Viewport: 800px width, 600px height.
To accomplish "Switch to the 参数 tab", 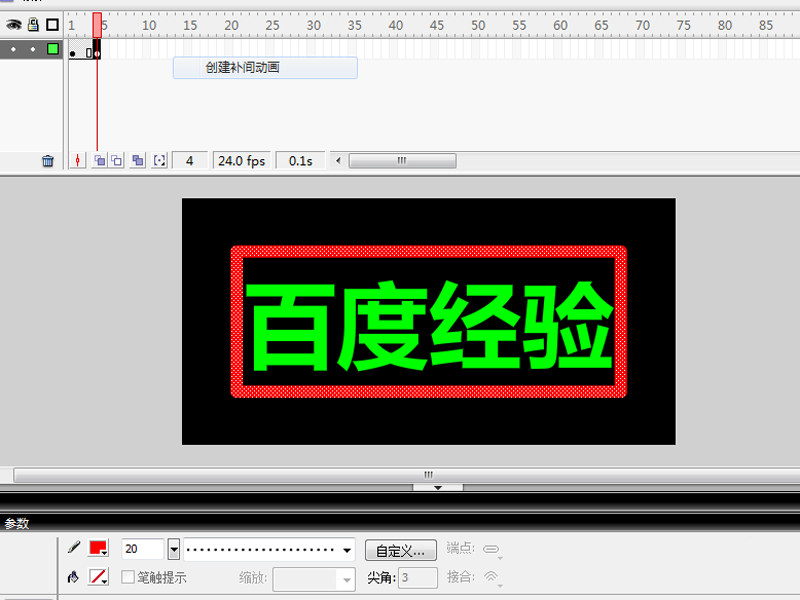I will pos(17,523).
